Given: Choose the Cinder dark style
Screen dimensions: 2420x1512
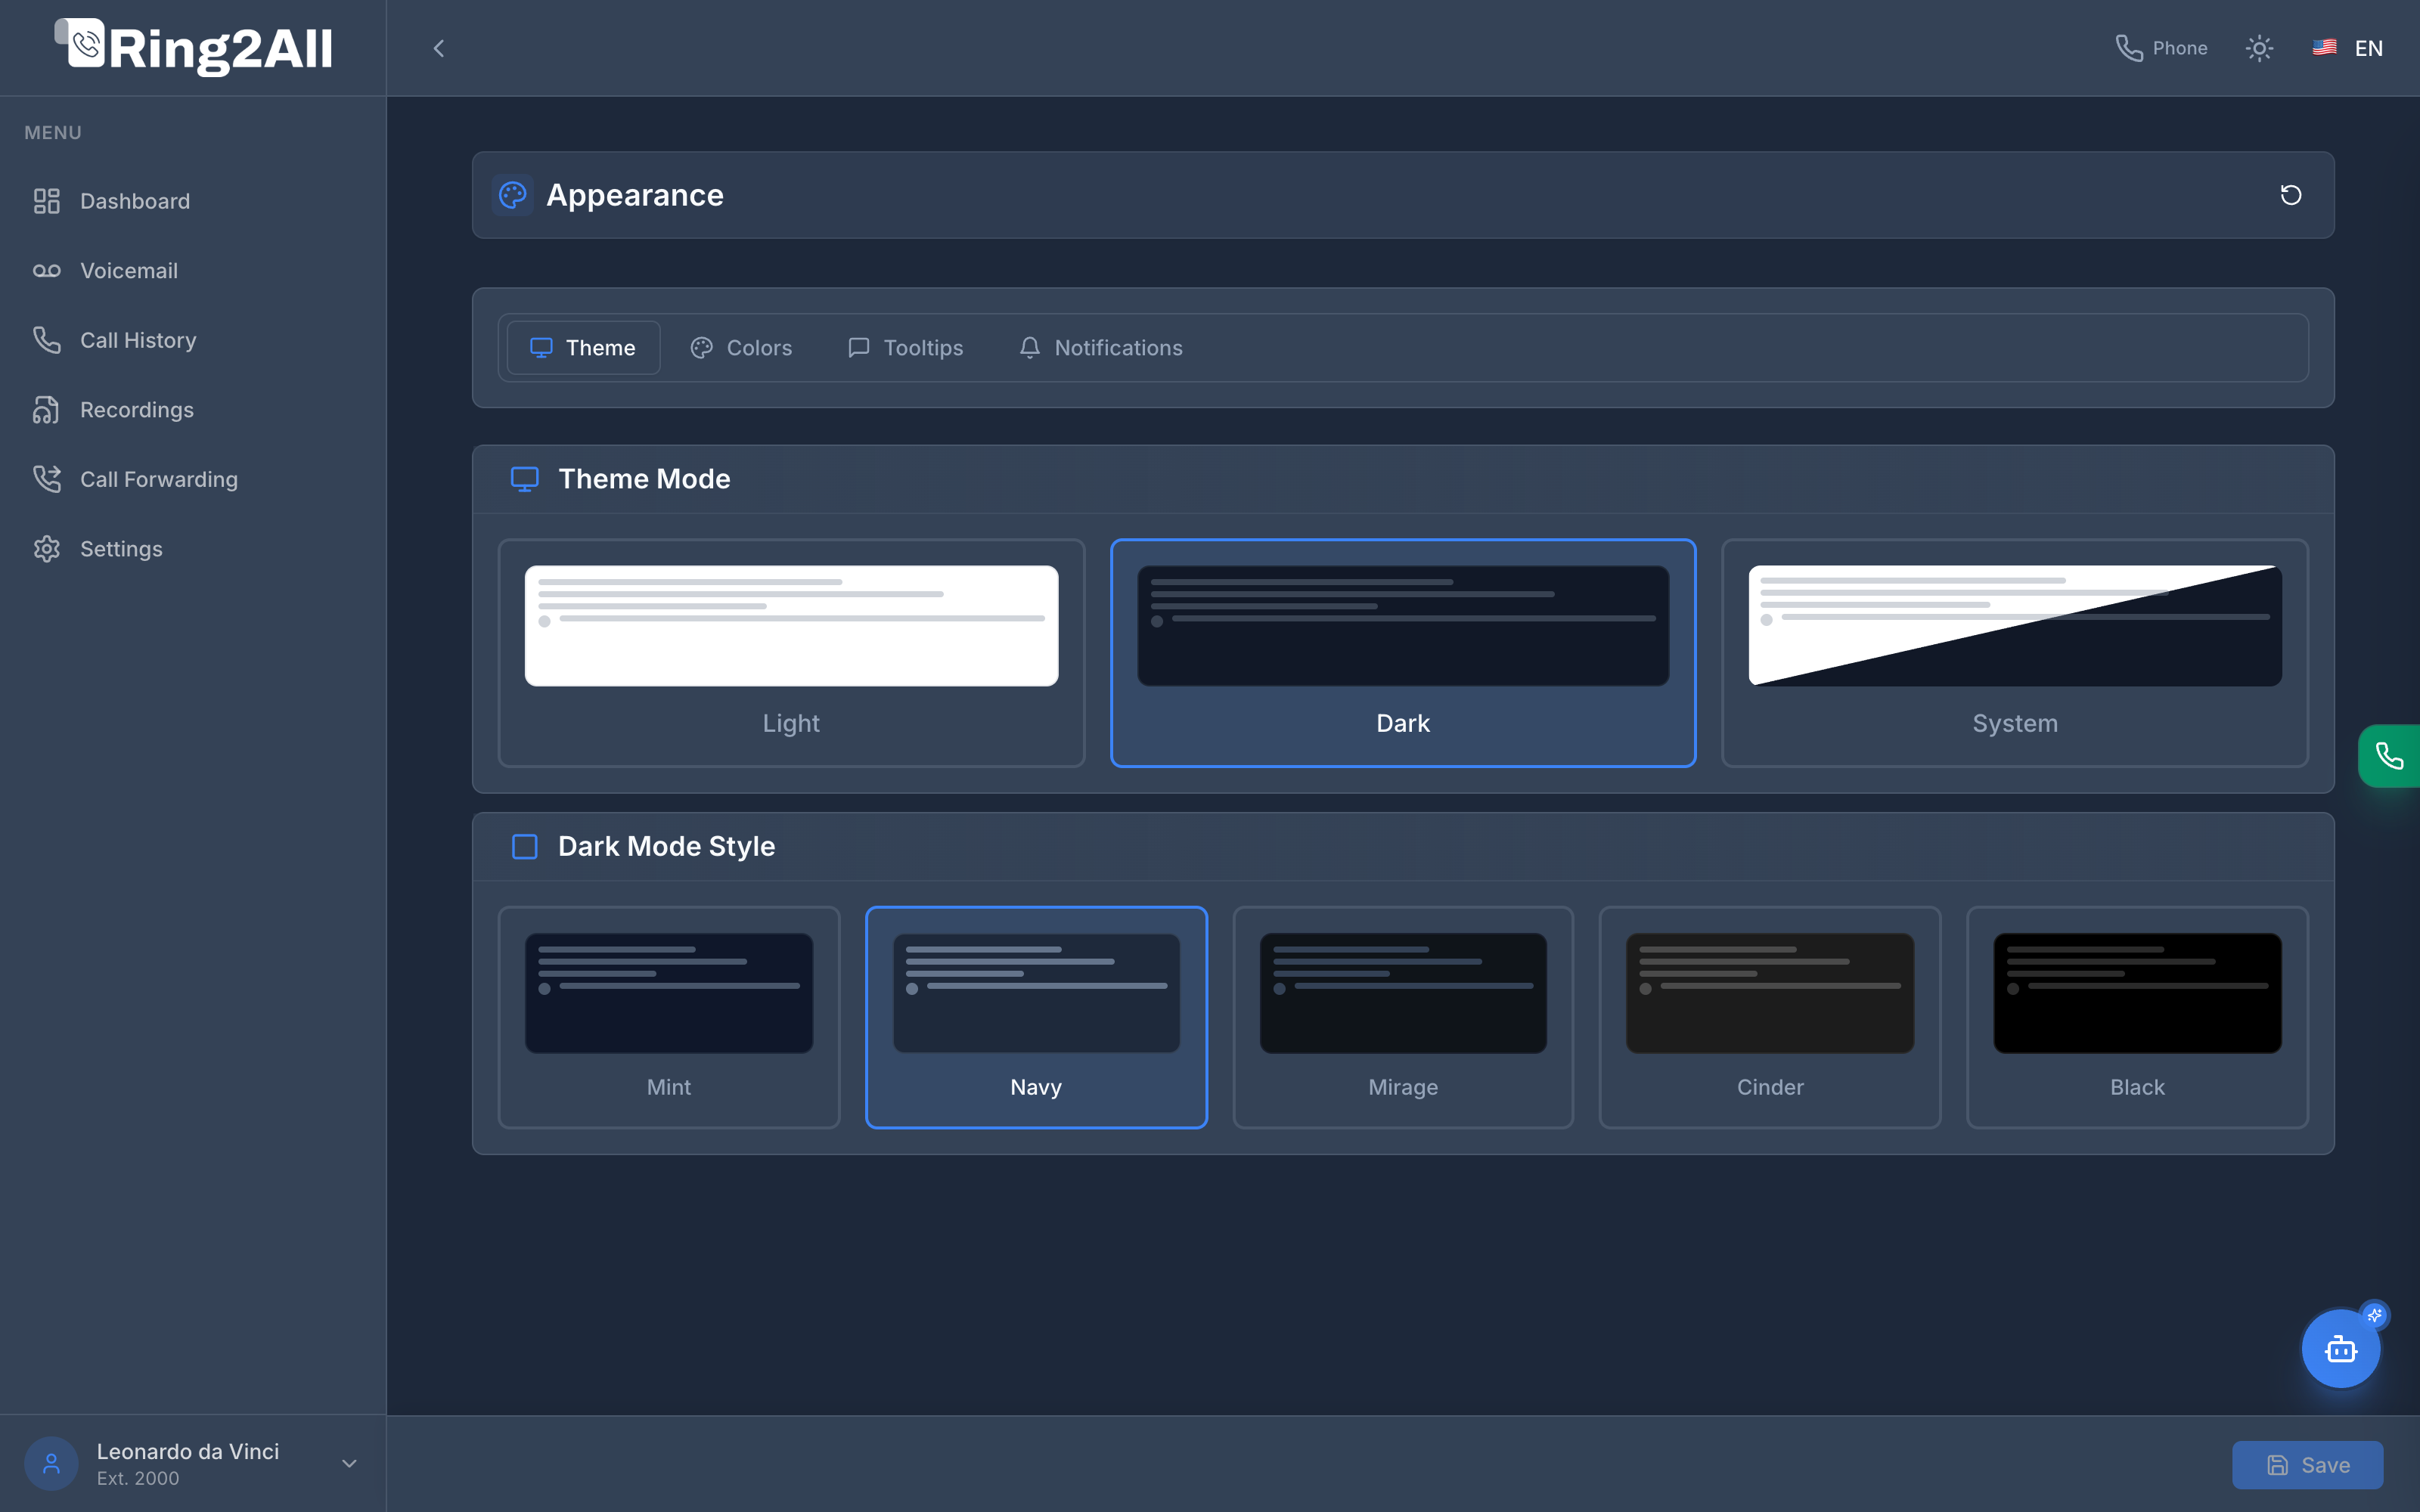Looking at the screenshot, I should [x=1770, y=1017].
